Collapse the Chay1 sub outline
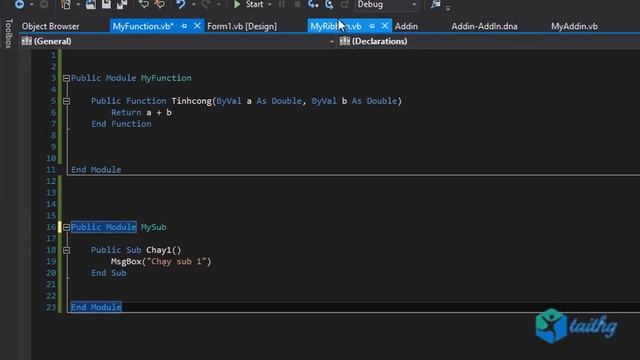Image resolution: width=640 pixels, height=360 pixels. click(66, 250)
